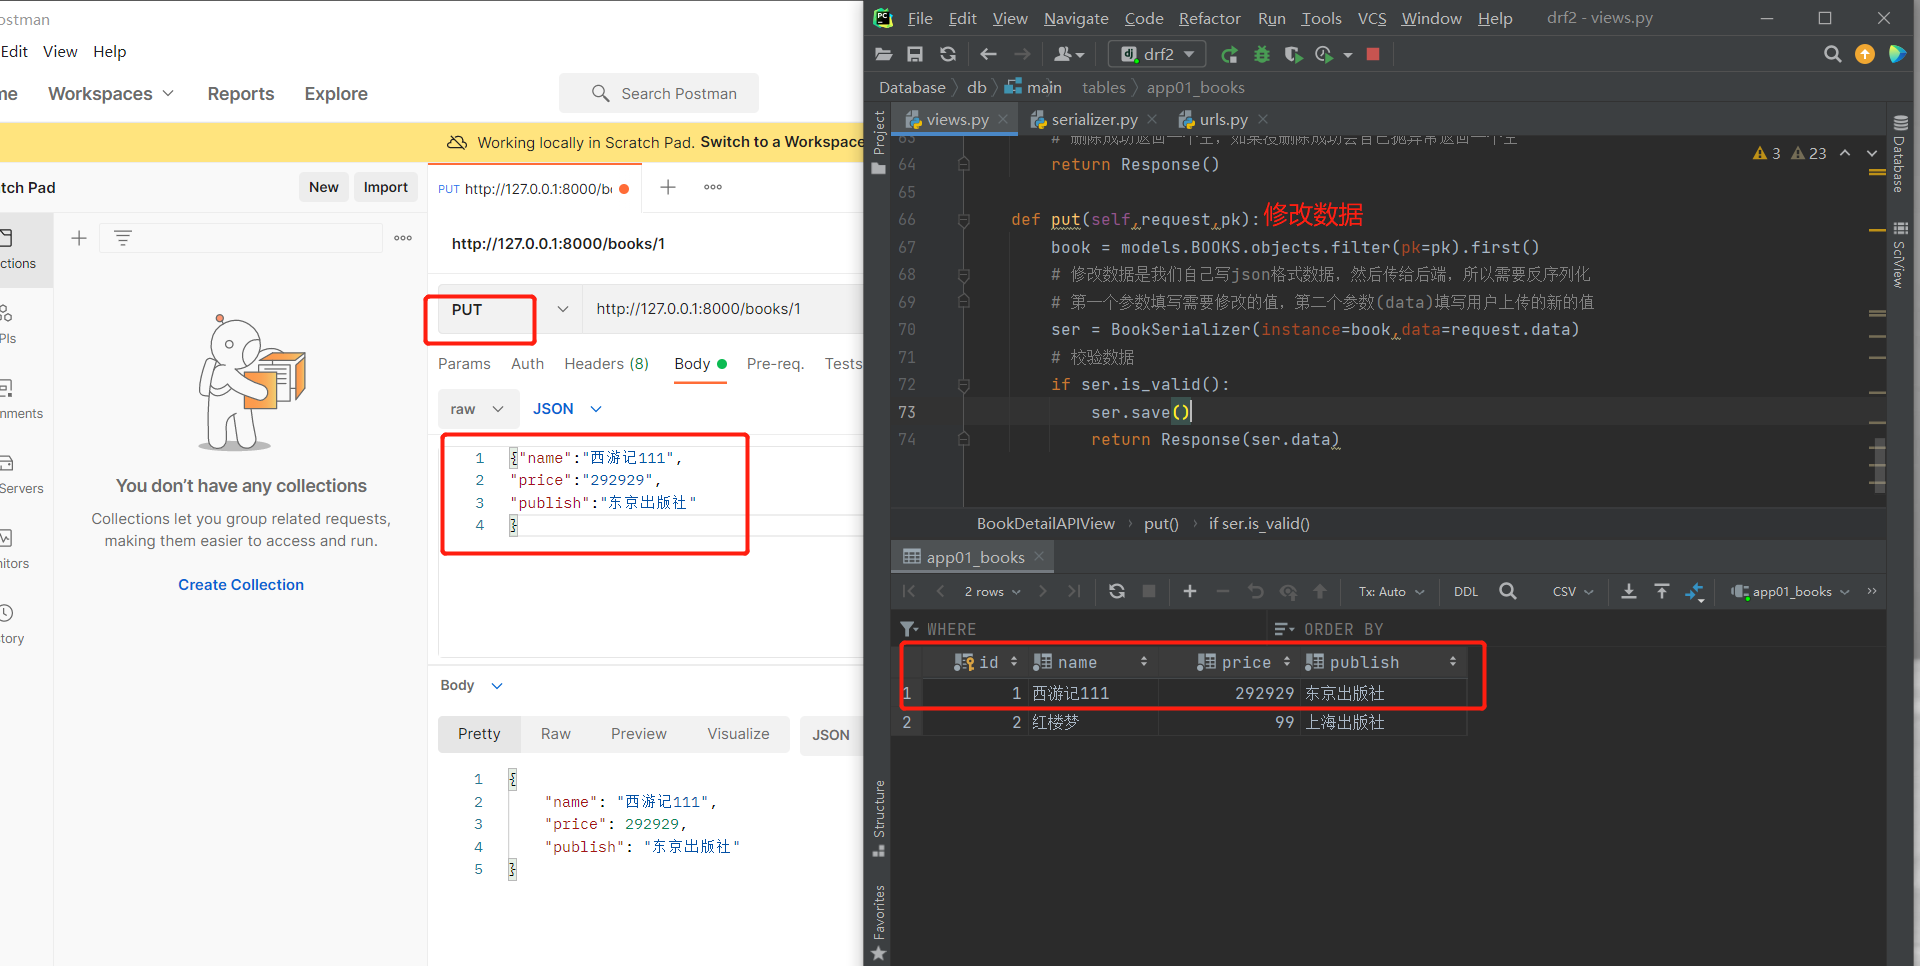Open Search Everywhere magnifier
The width and height of the screenshot is (1920, 966).
(1833, 54)
